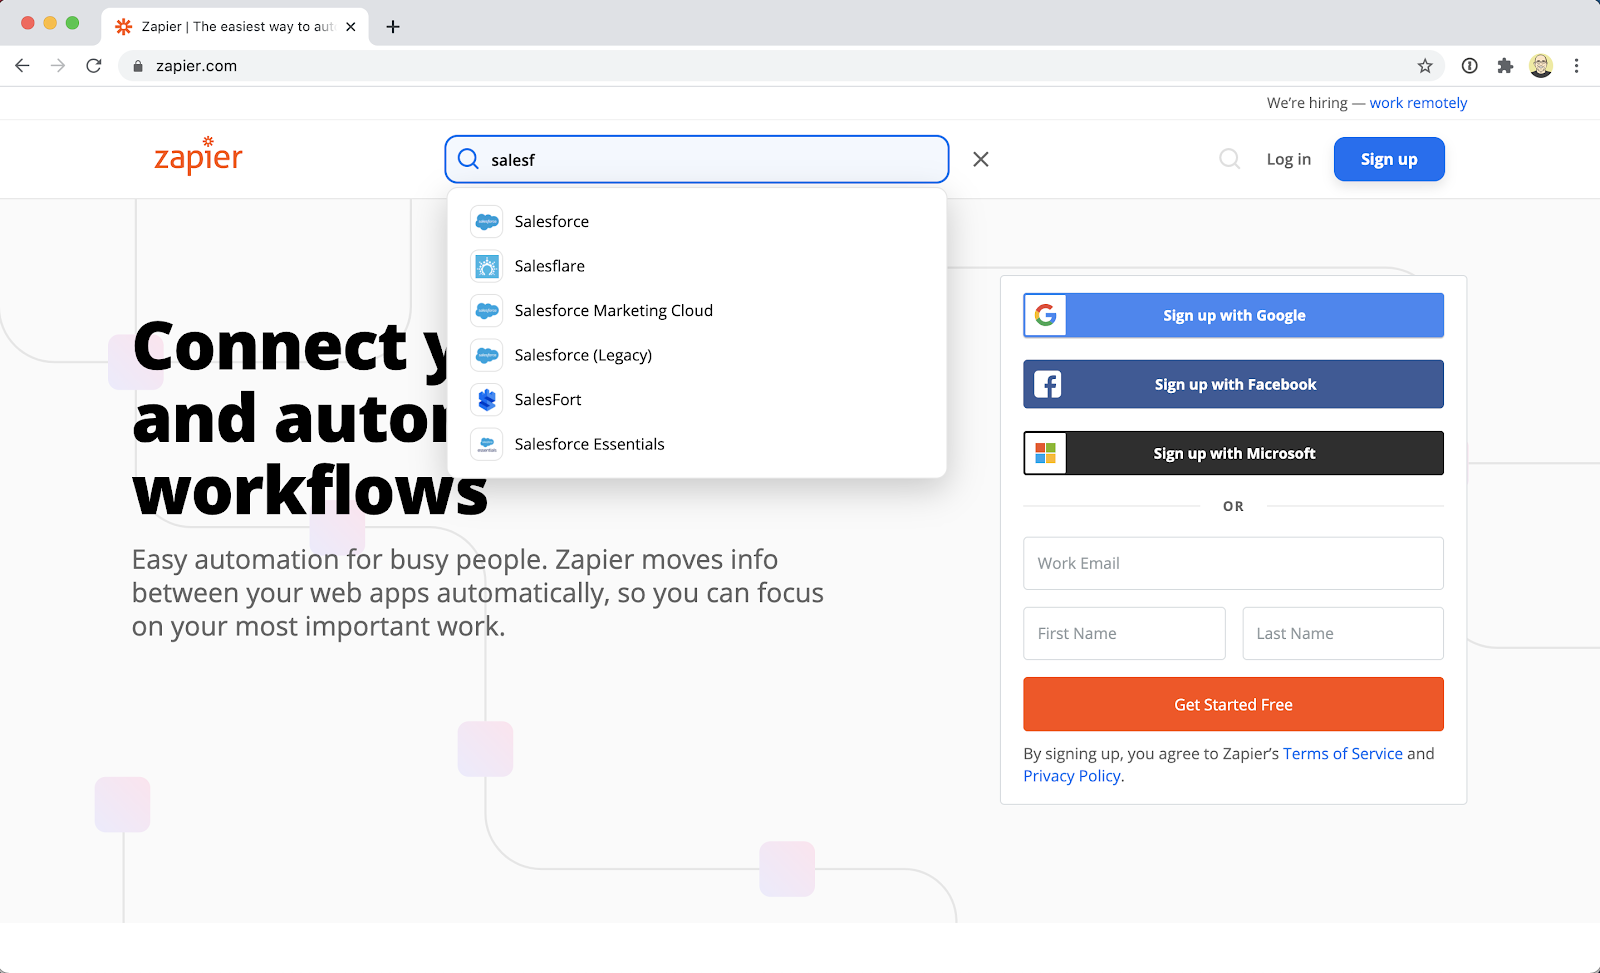Viewport: 1600px width, 973px height.
Task: Open the 1Password extension icon
Action: (1469, 66)
